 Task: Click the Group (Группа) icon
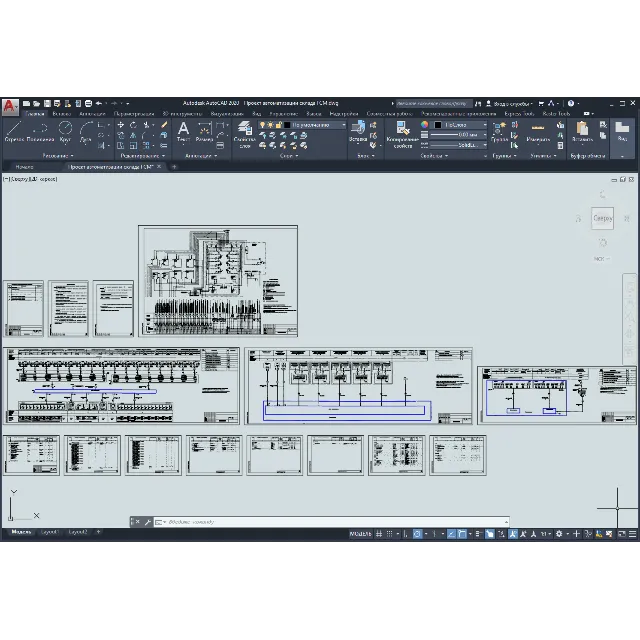click(x=499, y=131)
